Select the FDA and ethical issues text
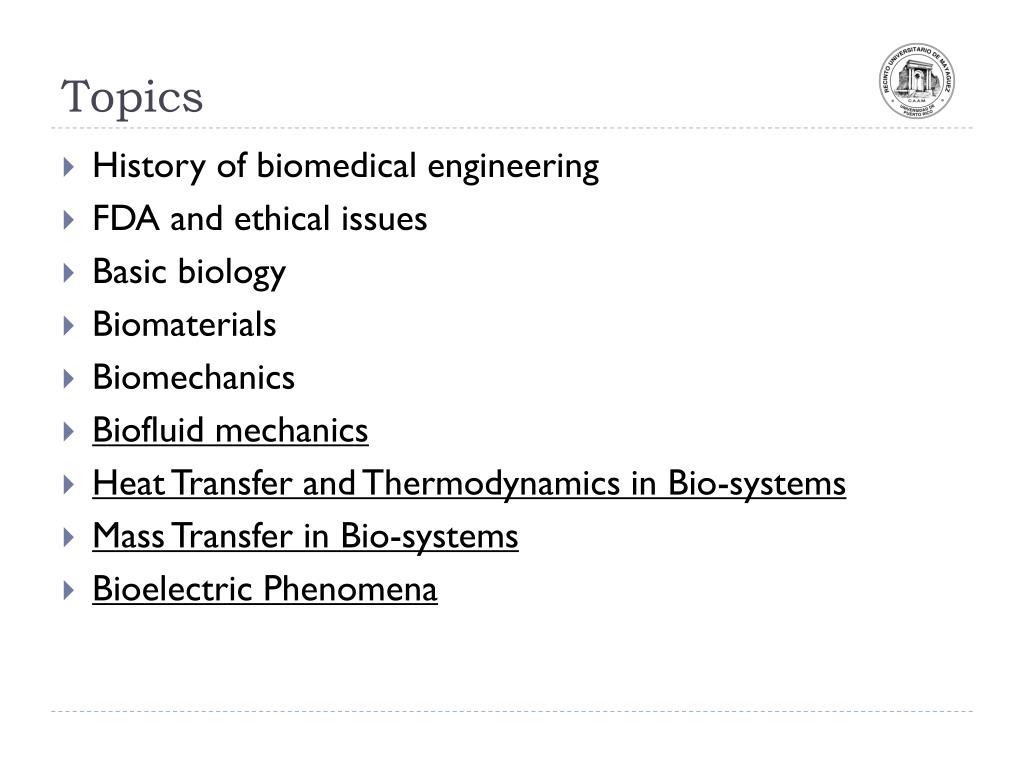The height and width of the screenshot is (768, 1024). [260, 219]
